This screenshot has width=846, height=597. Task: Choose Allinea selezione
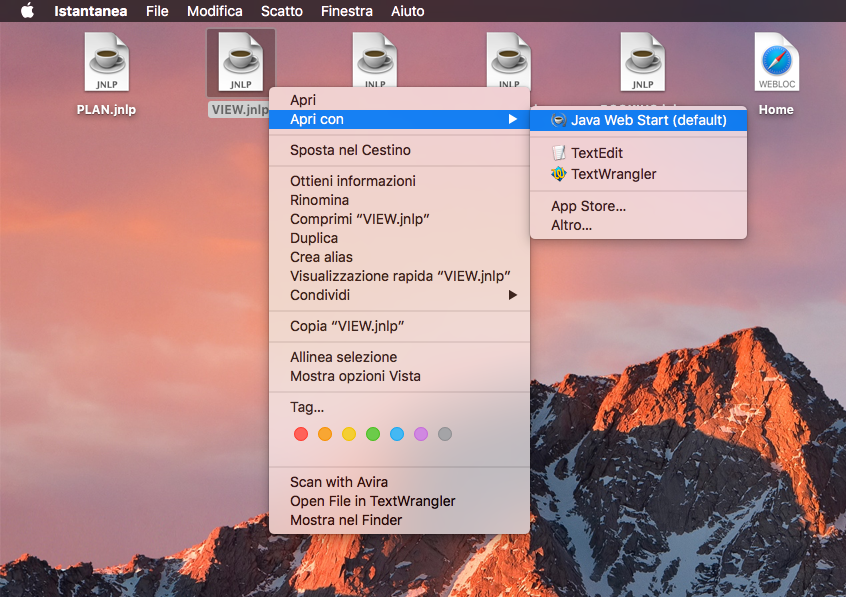tap(399, 357)
